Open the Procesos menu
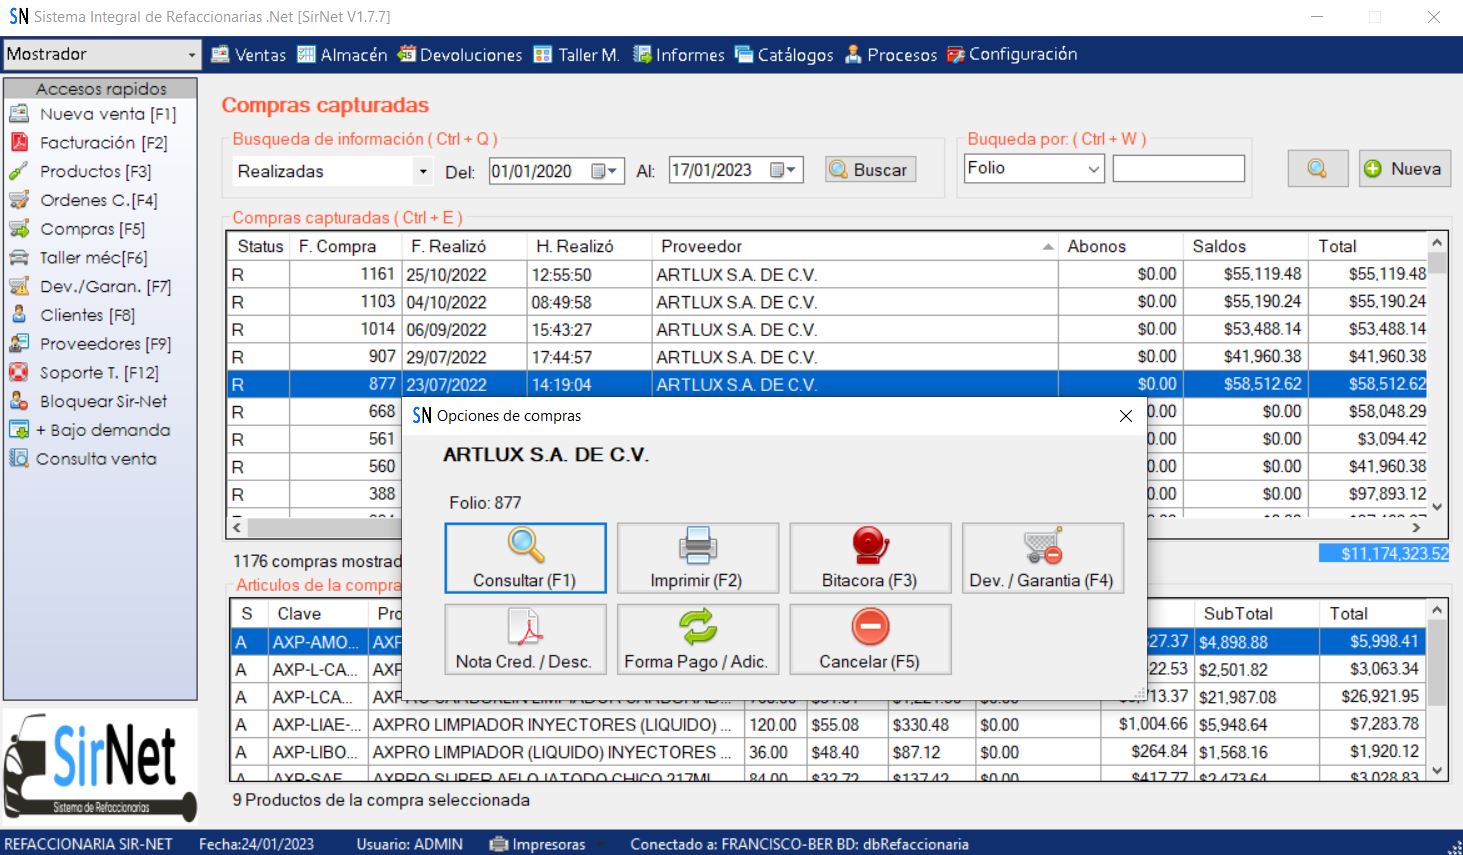Screen dimensions: 1463x855 tap(891, 55)
